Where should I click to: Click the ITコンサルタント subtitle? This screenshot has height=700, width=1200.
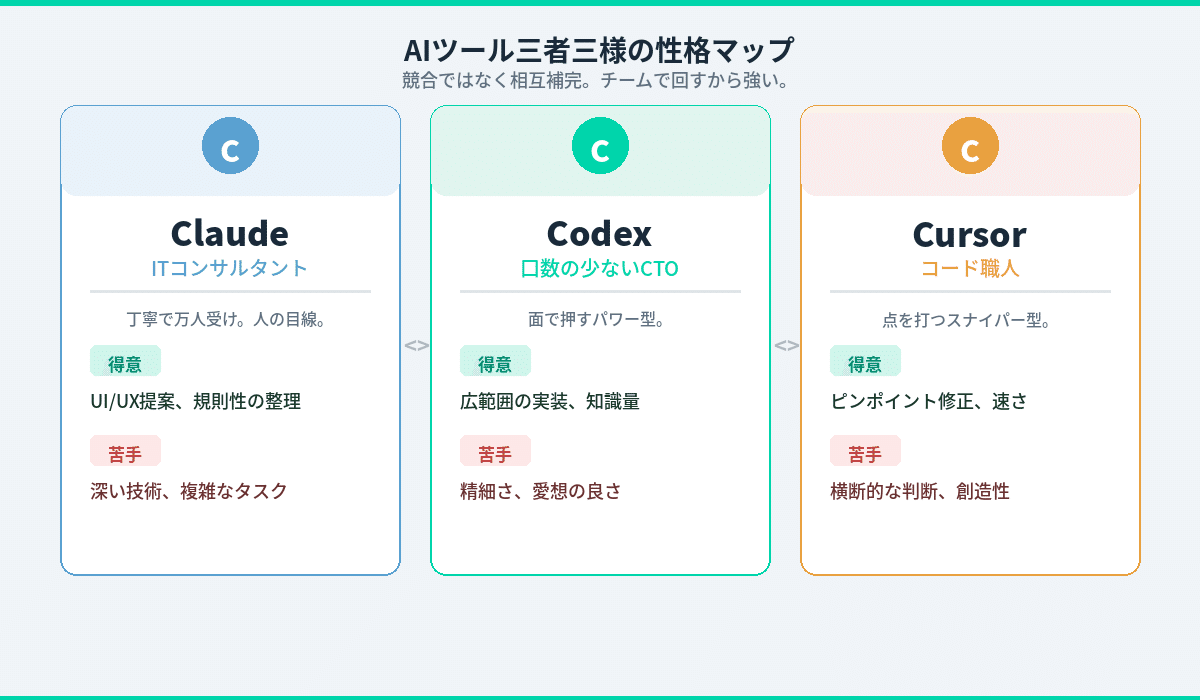[x=230, y=268]
